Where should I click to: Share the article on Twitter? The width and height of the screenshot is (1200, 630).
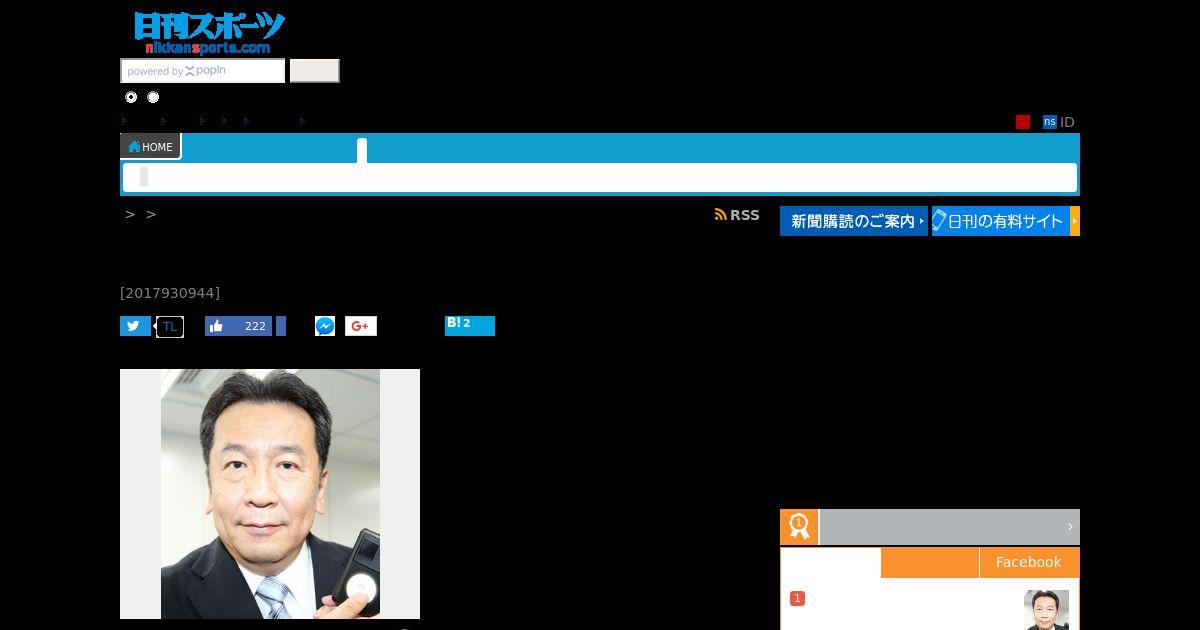point(135,326)
